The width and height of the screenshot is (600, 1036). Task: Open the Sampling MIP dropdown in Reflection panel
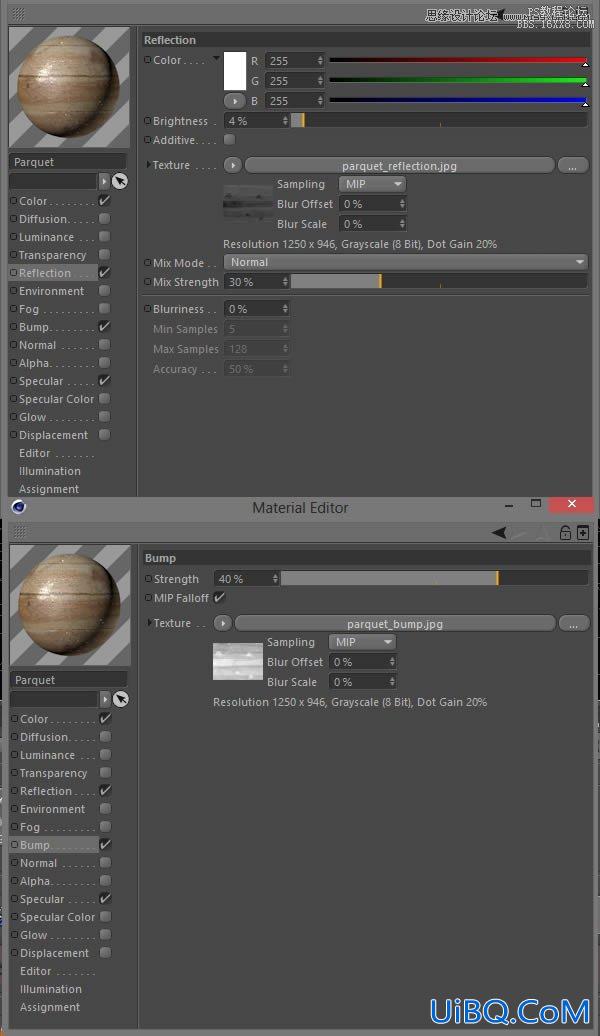coord(373,184)
